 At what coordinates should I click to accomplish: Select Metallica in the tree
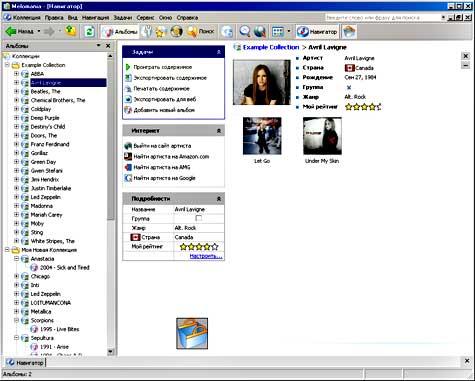(41, 312)
